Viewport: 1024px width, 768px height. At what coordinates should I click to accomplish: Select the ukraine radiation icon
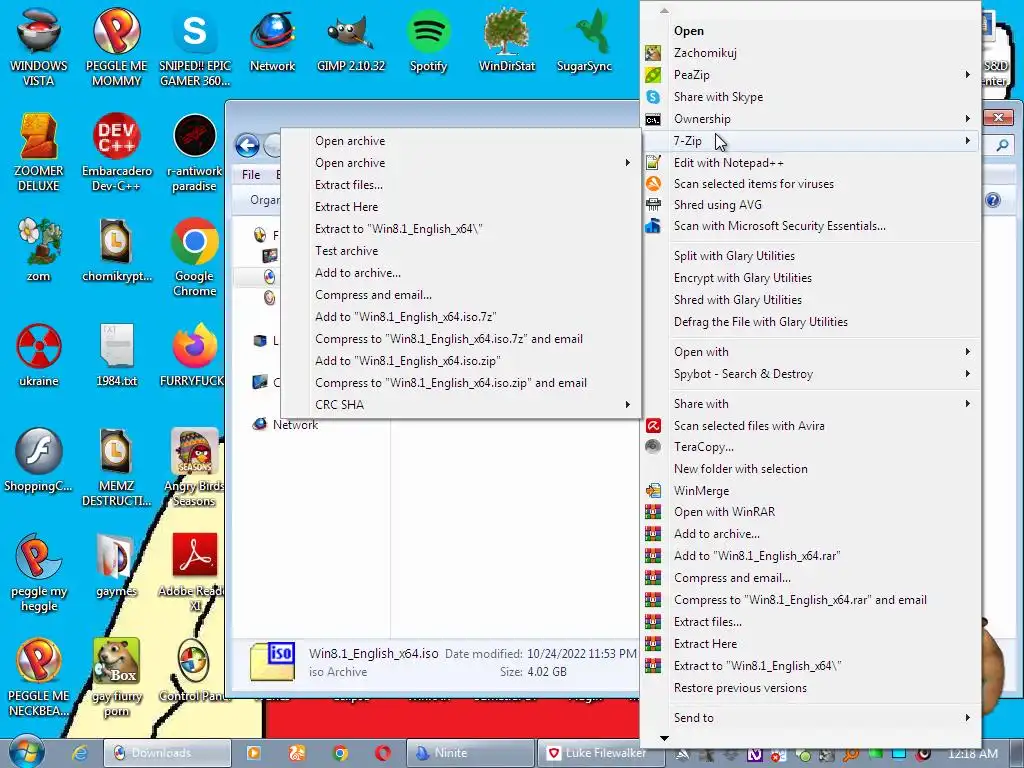point(39,356)
